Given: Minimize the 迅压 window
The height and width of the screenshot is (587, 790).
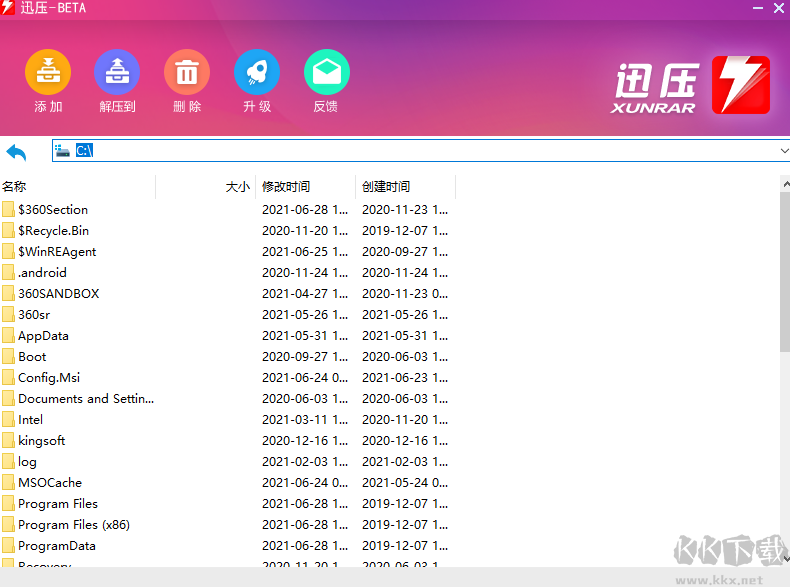Looking at the screenshot, I should [x=758, y=8].
